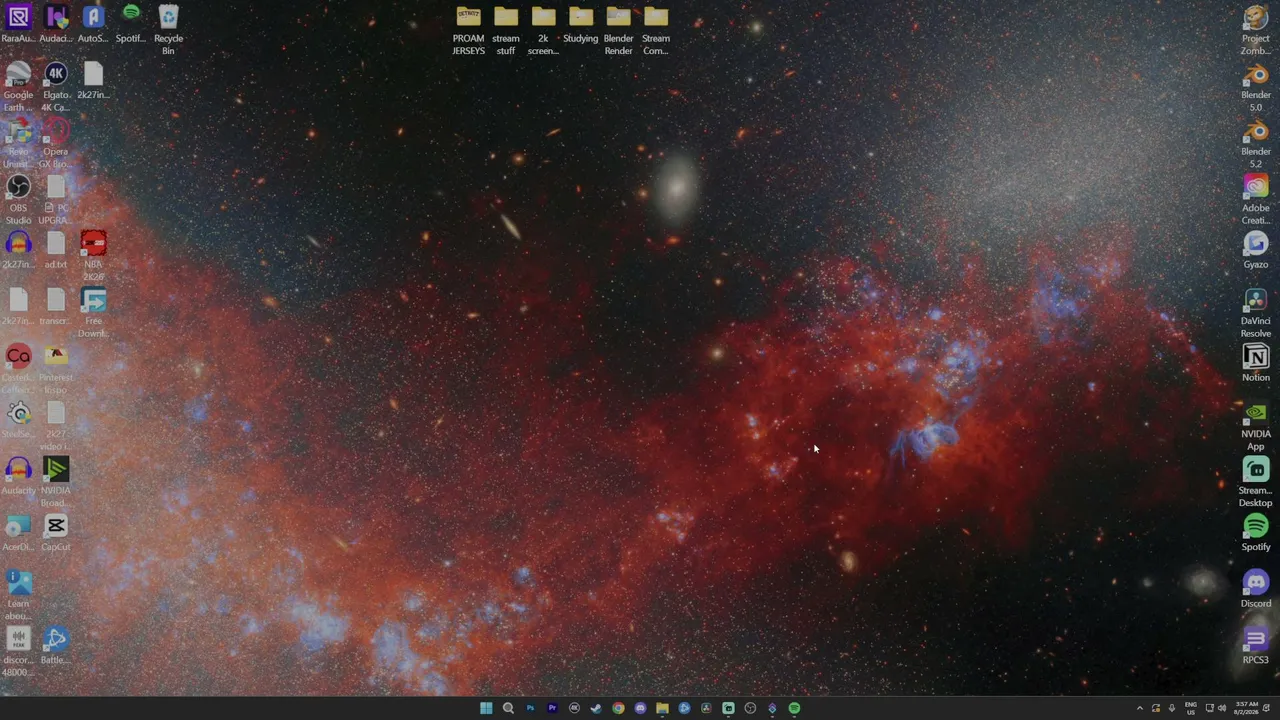1280x720 pixels.
Task: Select the ad.txt file
Action: click(56, 251)
